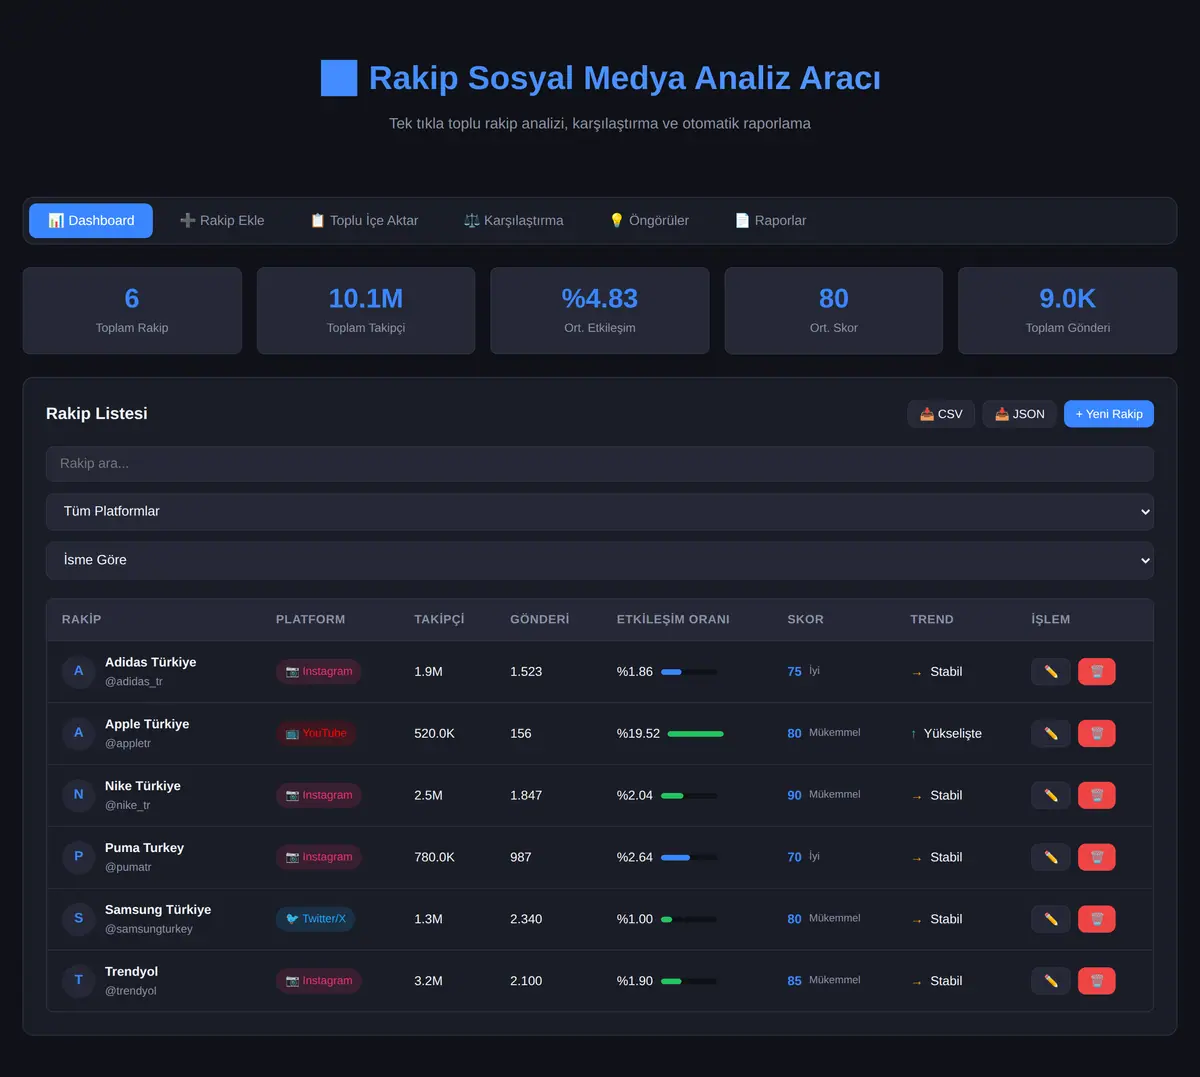Viewport: 1200px width, 1077px height.
Task: Edit Nike Türkiye entry
Action: pyautogui.click(x=1051, y=796)
